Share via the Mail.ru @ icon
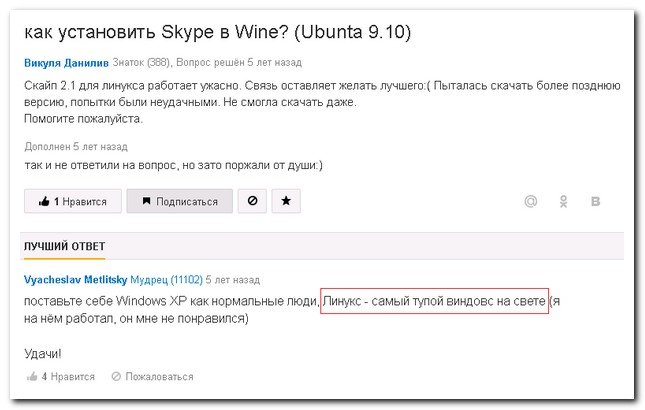 pyautogui.click(x=532, y=202)
